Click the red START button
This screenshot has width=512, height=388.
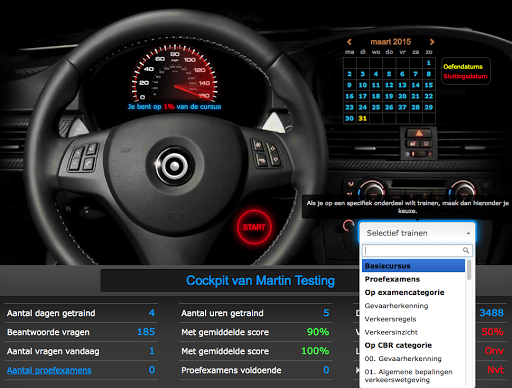pyautogui.click(x=254, y=227)
